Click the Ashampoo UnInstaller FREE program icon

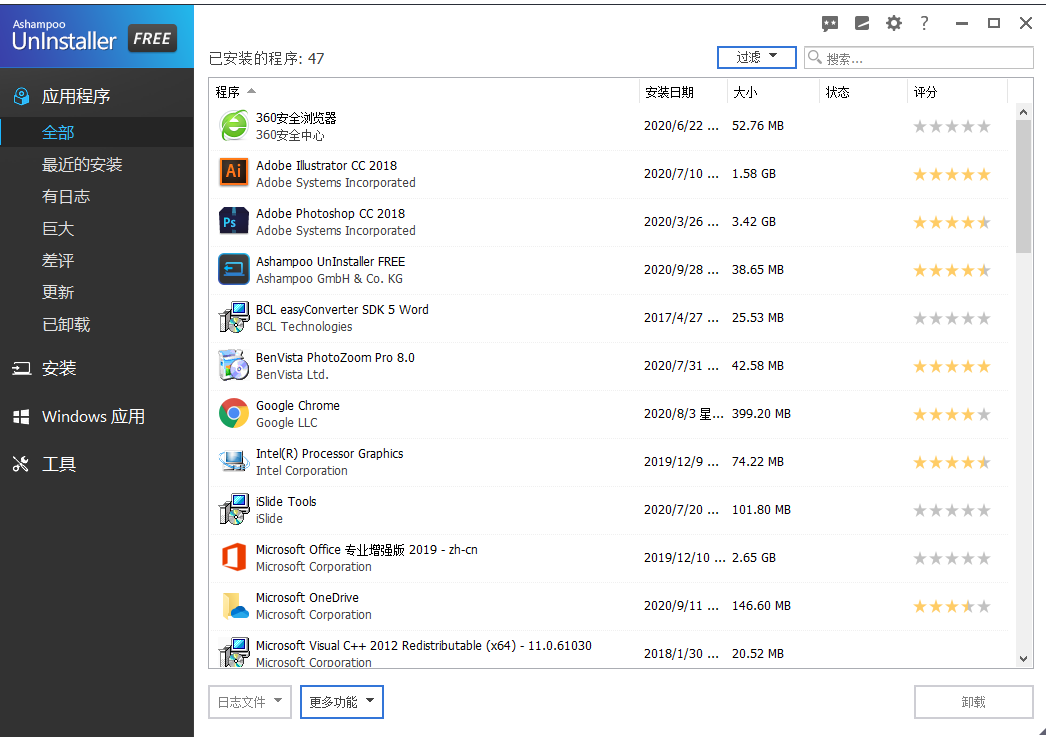click(x=234, y=269)
